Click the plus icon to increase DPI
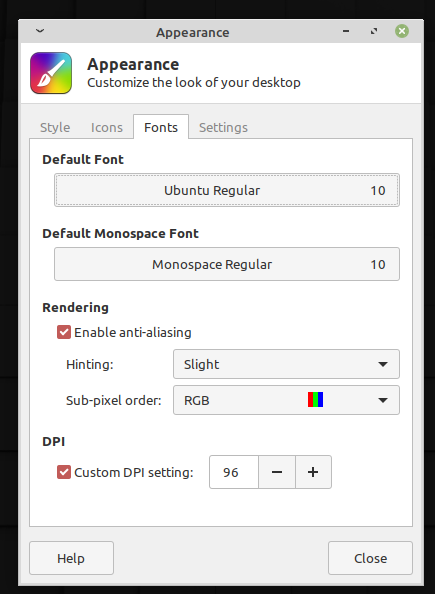The image size is (435, 594). point(313,472)
